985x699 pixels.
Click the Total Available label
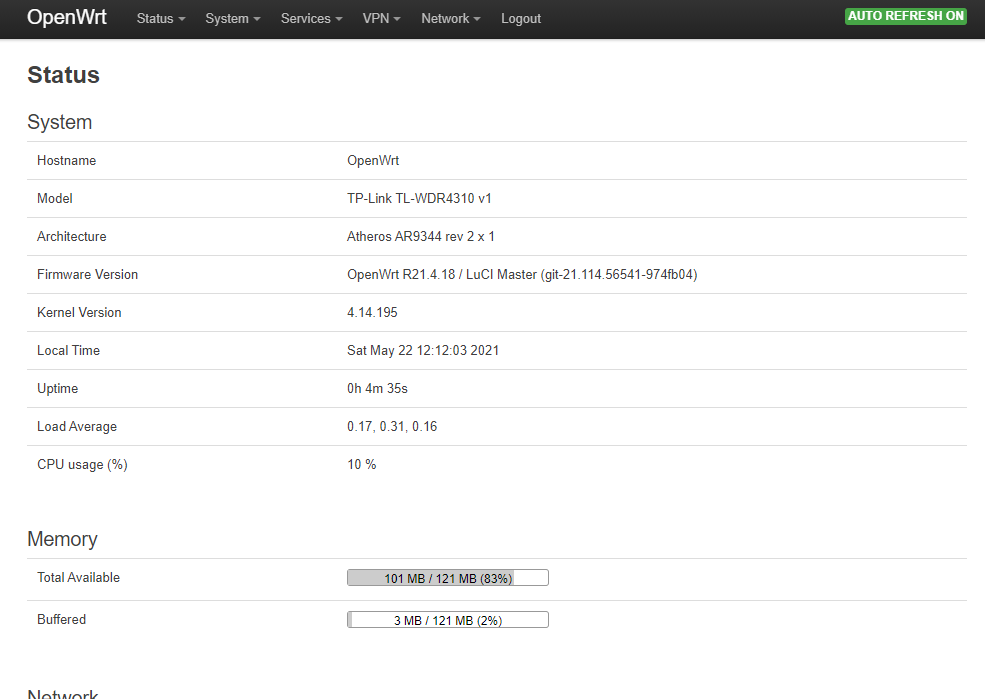(79, 578)
